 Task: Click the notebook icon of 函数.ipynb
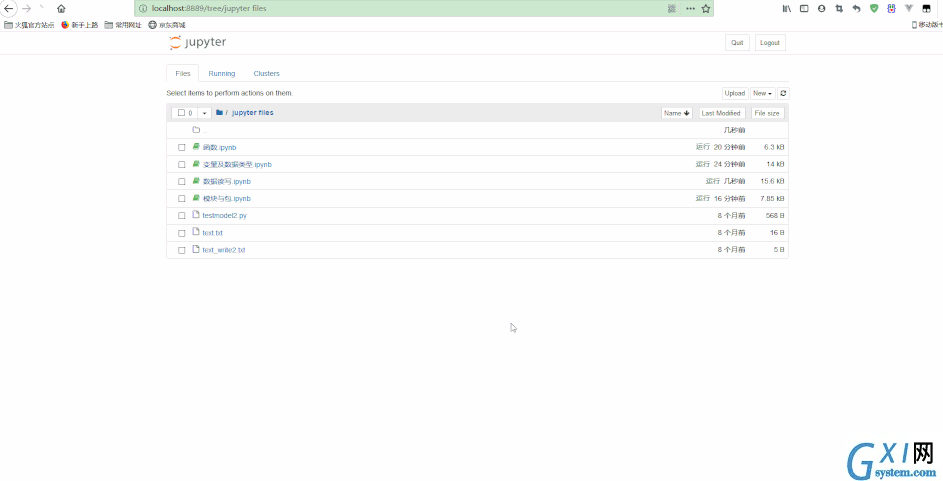196,147
